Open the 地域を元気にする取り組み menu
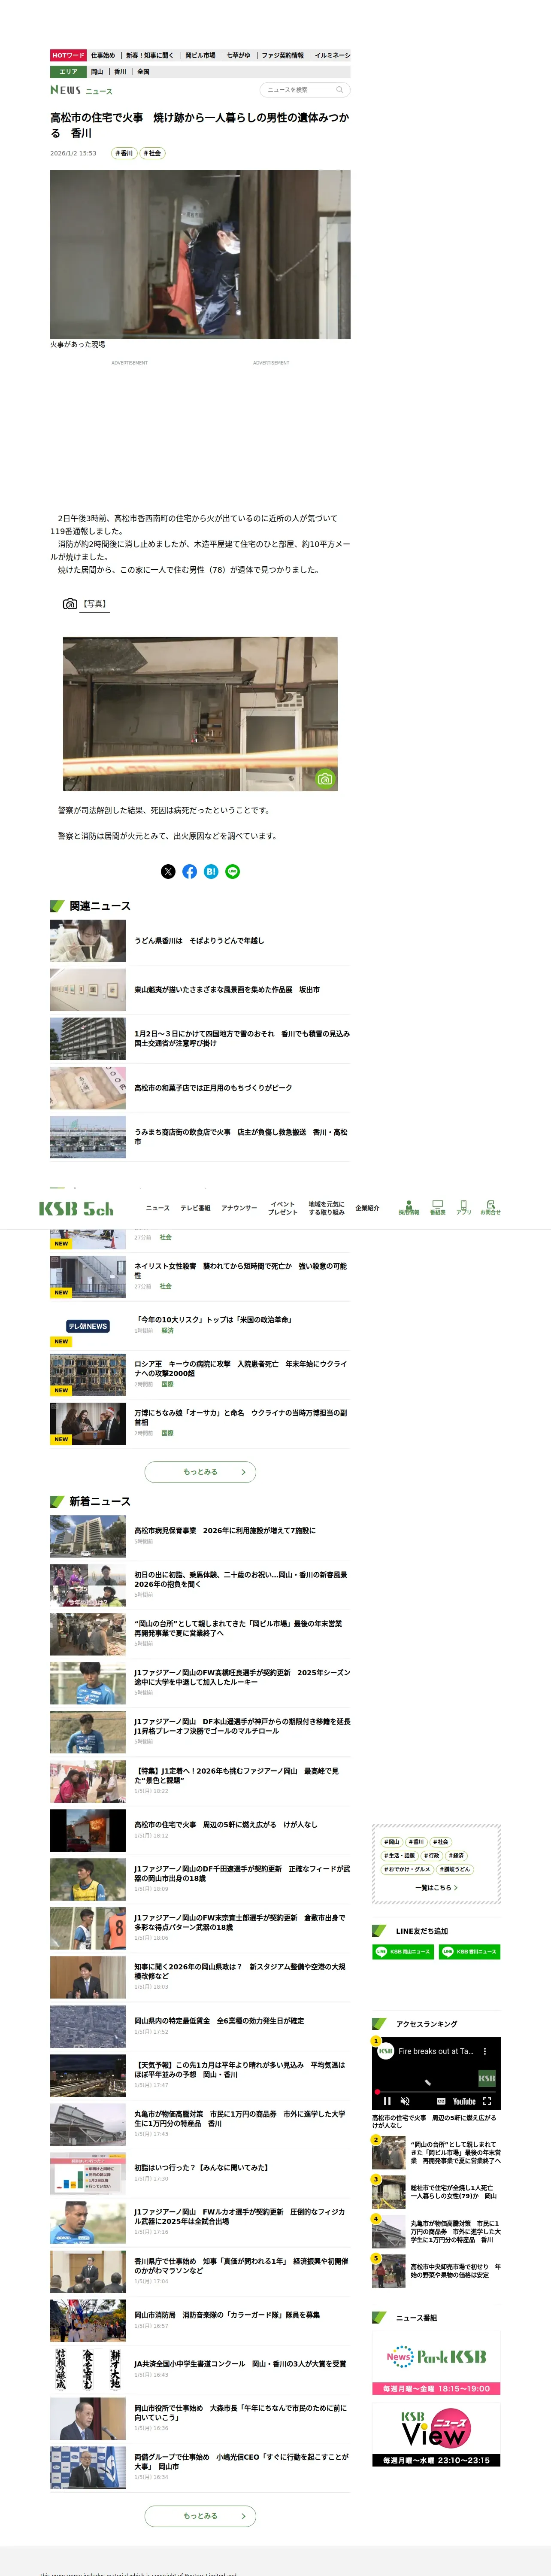 pos(326,1208)
